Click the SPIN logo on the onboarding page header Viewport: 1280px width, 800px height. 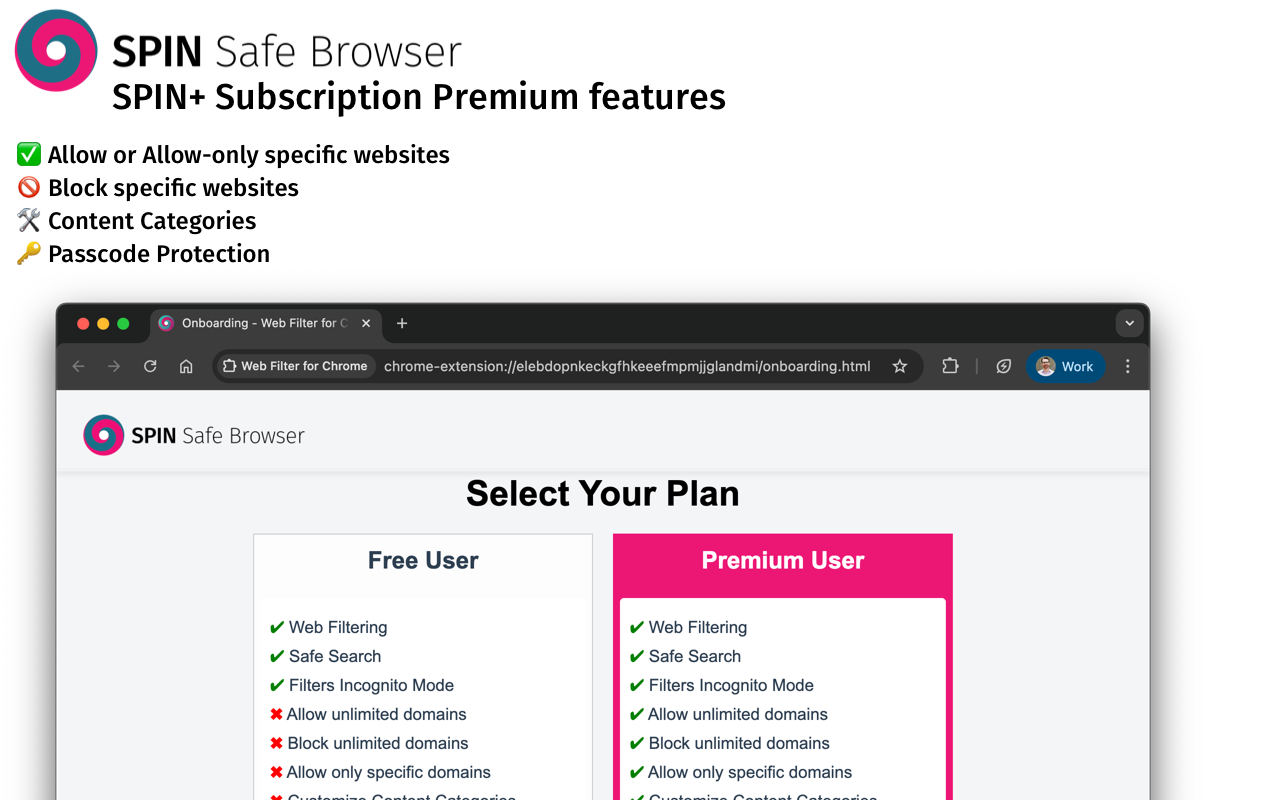(x=102, y=435)
